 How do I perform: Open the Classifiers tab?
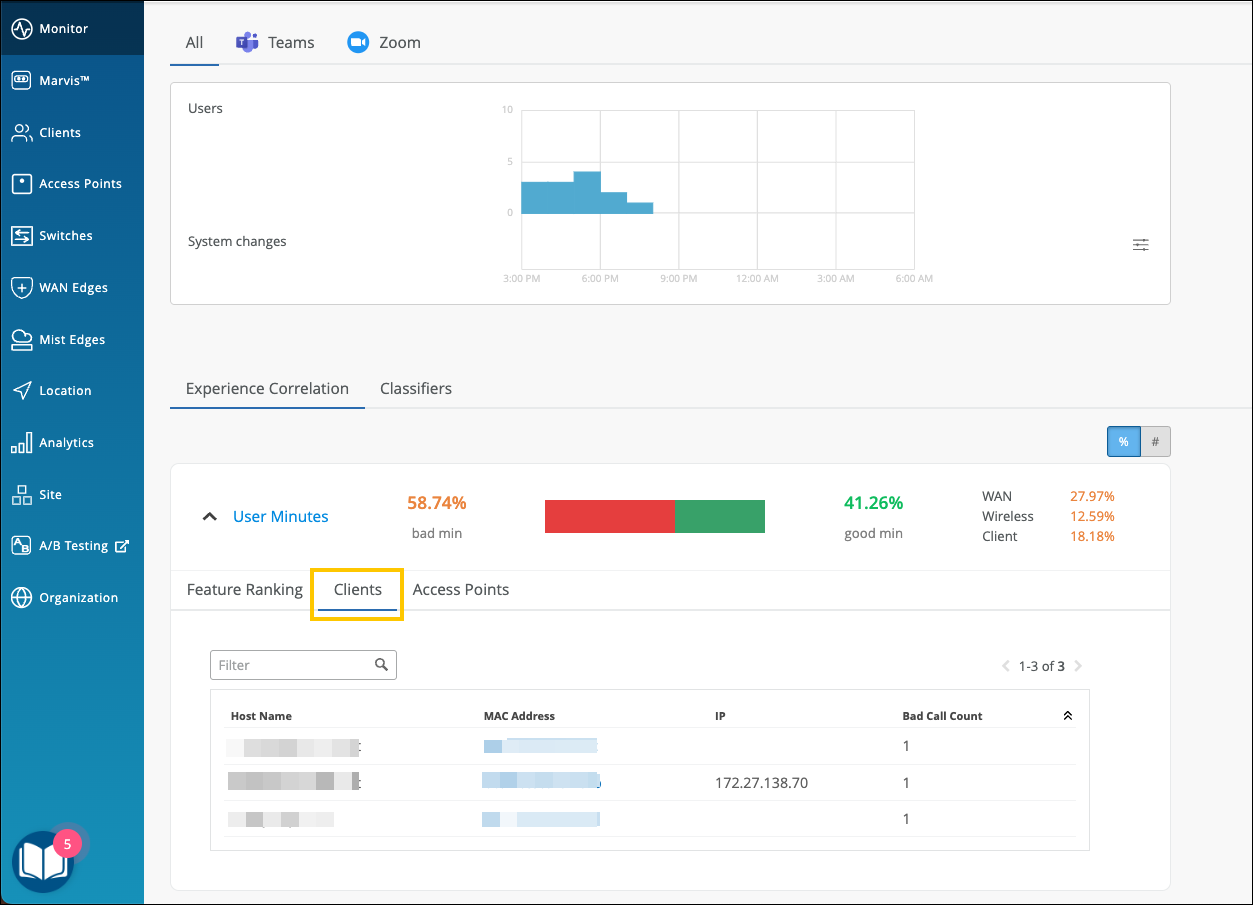click(416, 389)
